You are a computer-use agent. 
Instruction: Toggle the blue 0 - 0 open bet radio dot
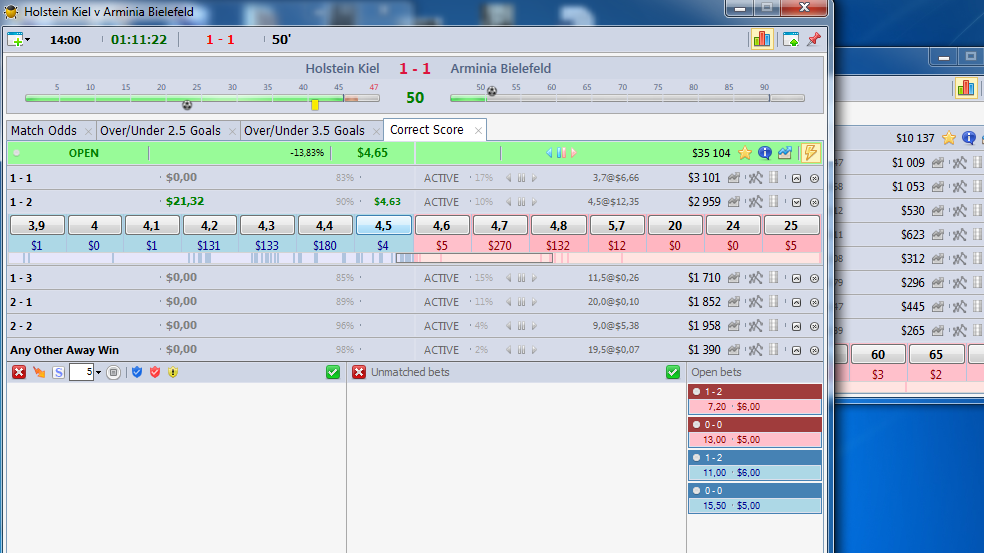click(697, 491)
